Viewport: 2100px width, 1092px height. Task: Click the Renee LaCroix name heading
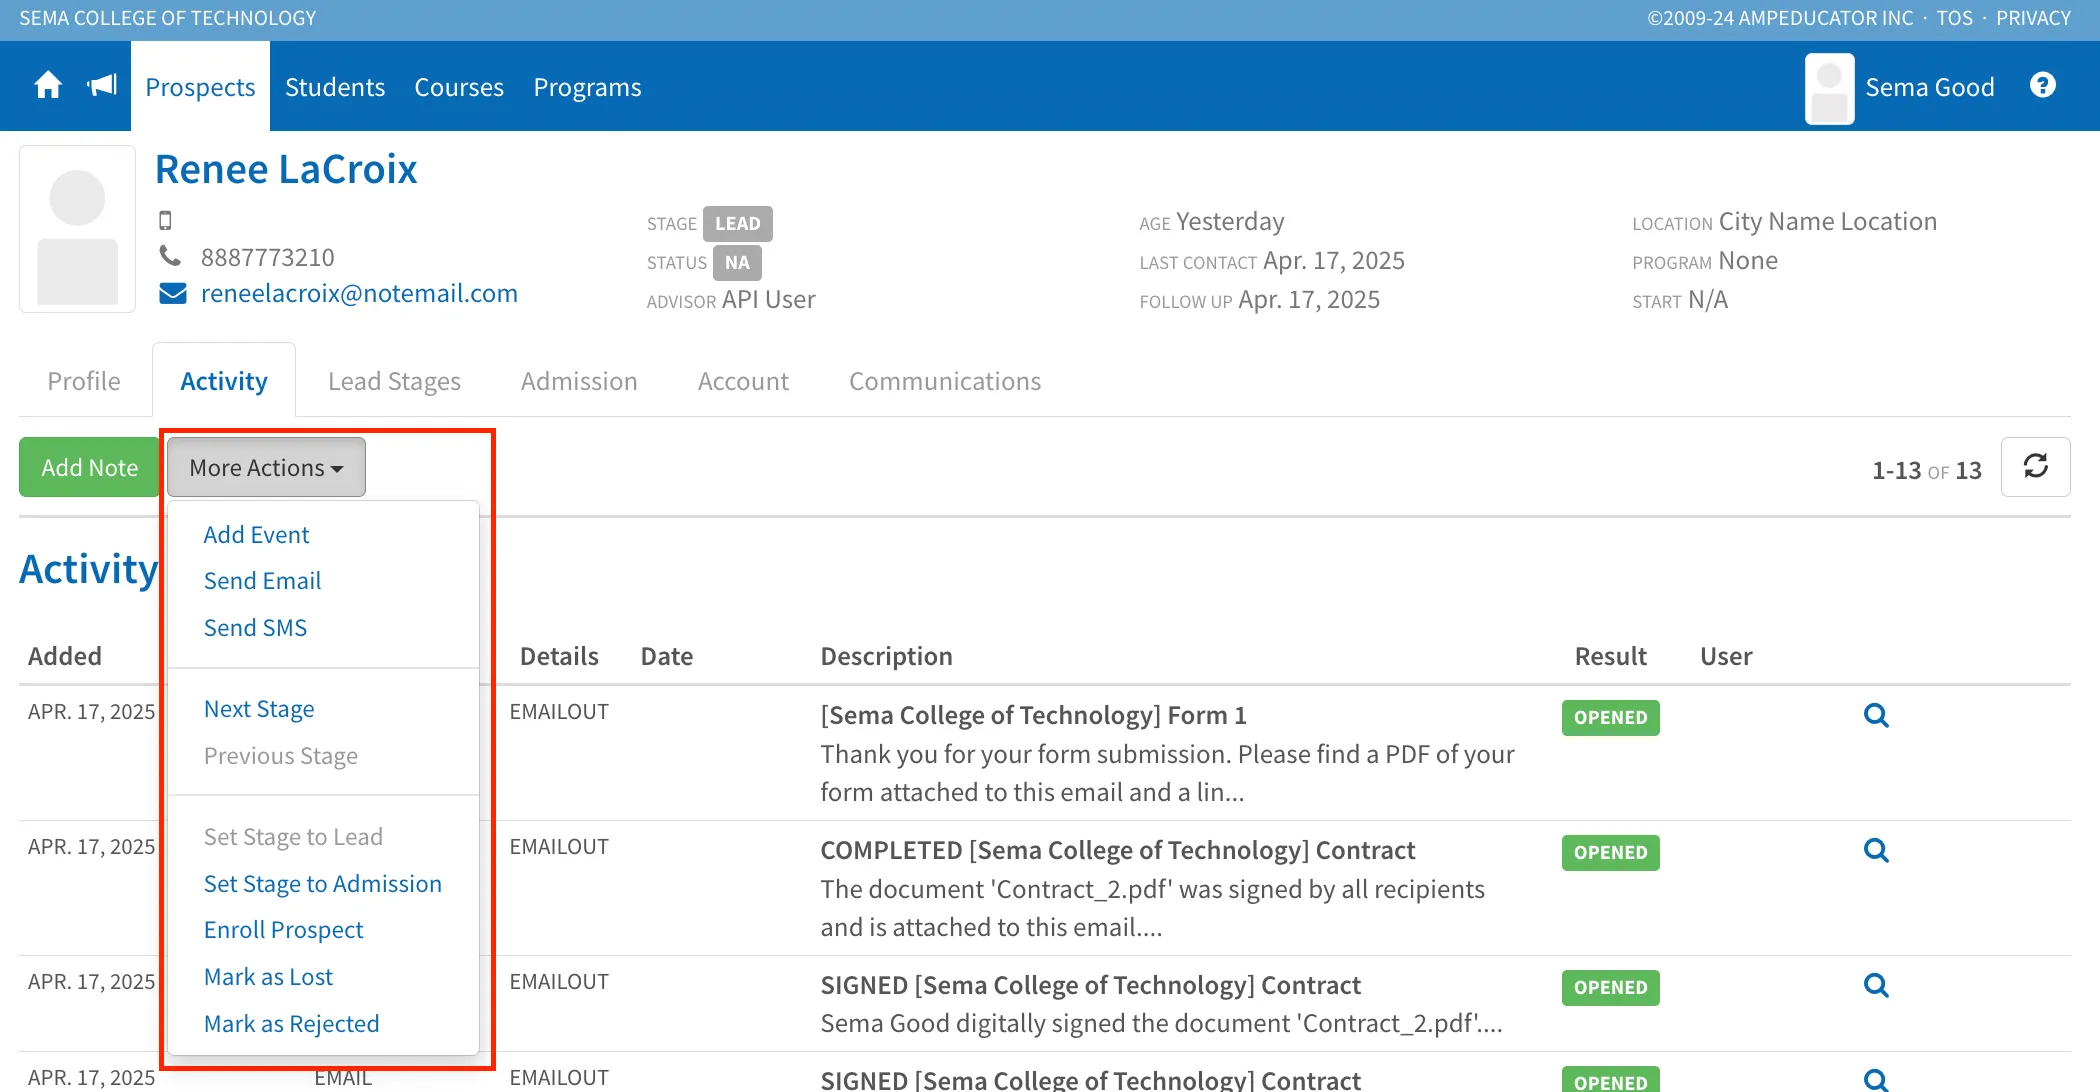286,169
